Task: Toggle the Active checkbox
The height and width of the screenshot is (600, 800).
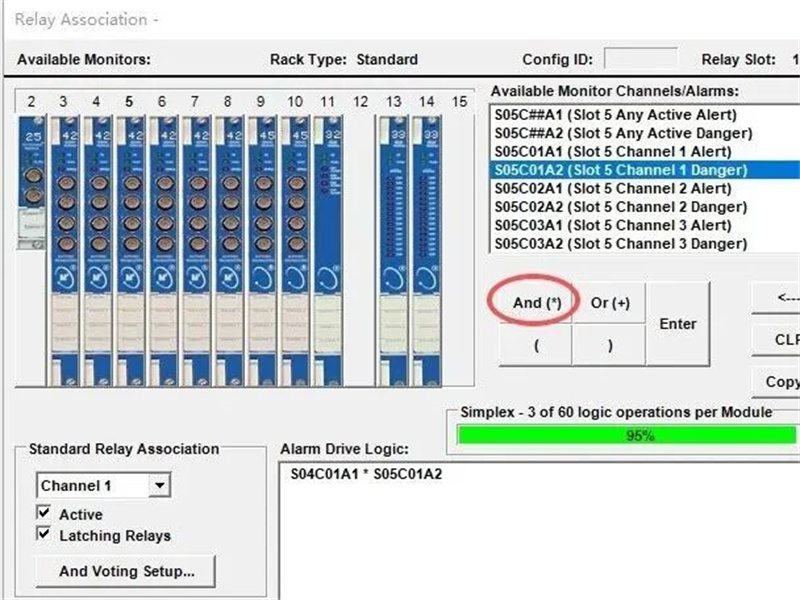Action: (x=43, y=514)
